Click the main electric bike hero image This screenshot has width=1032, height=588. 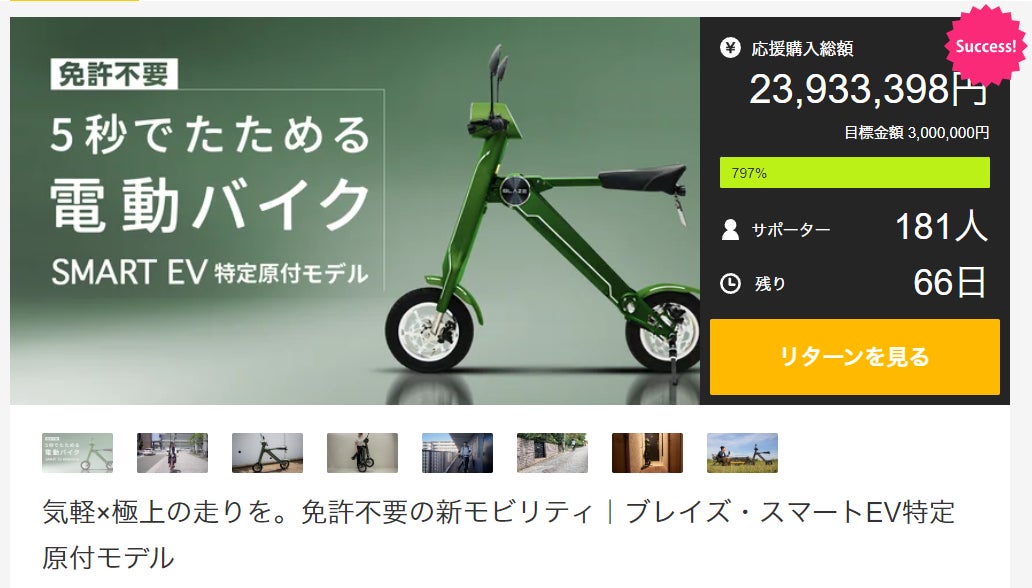(x=355, y=211)
